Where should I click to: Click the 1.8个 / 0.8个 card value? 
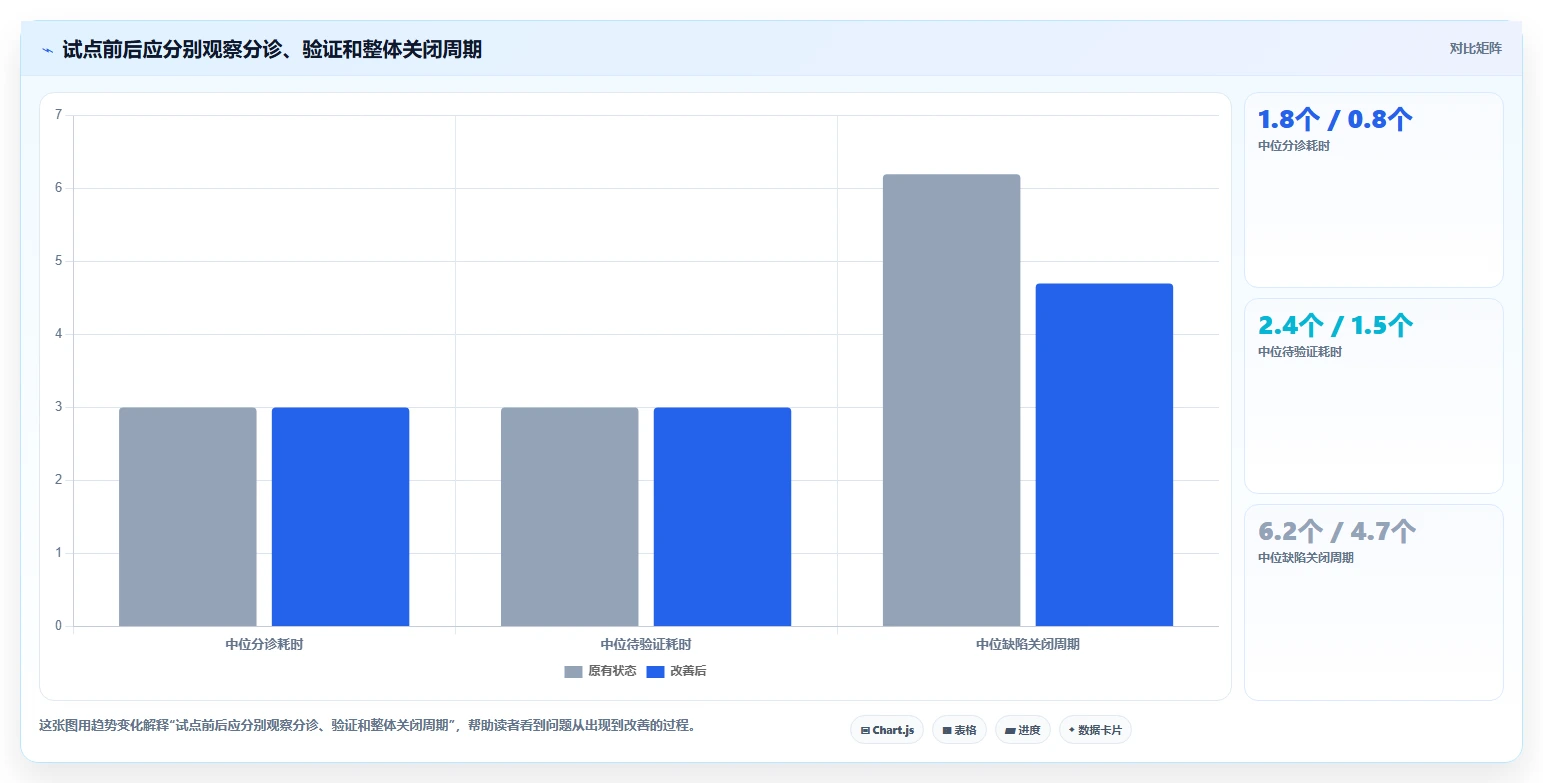tap(1335, 120)
